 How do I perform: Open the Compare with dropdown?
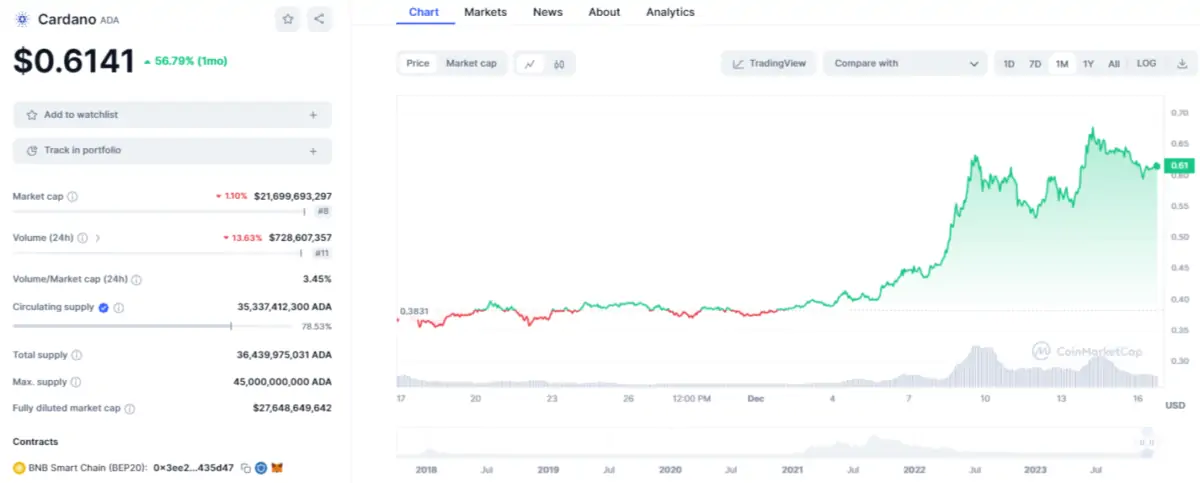point(905,63)
